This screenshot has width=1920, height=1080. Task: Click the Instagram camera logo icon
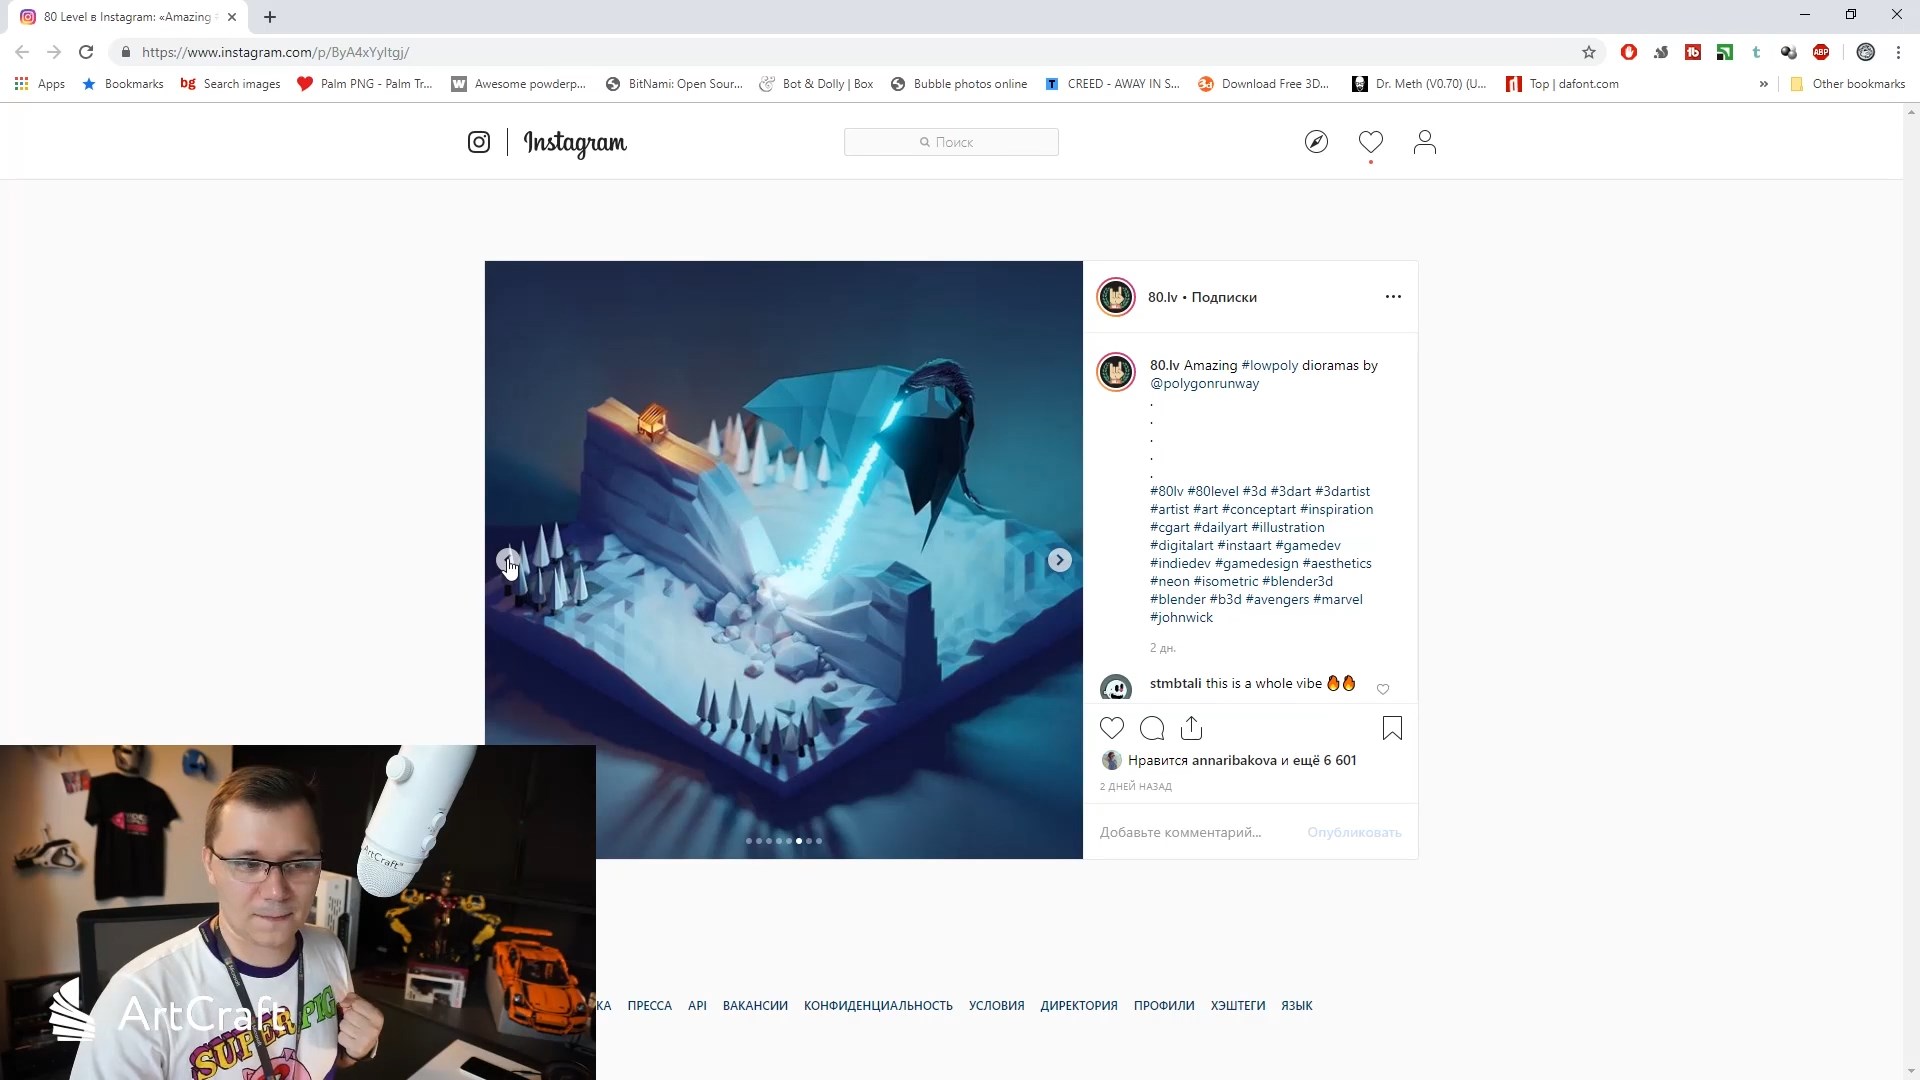[x=479, y=142]
